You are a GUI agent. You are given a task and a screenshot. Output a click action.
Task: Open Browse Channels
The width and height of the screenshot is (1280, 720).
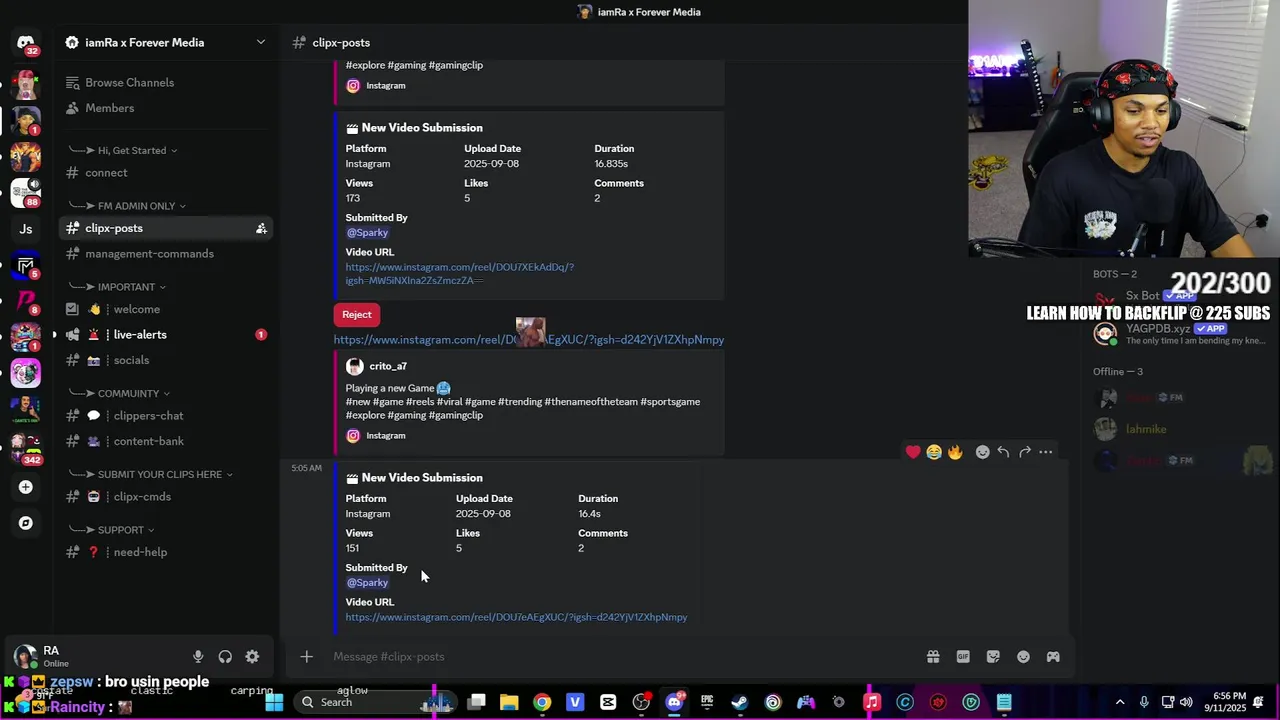pyautogui.click(x=165, y=83)
